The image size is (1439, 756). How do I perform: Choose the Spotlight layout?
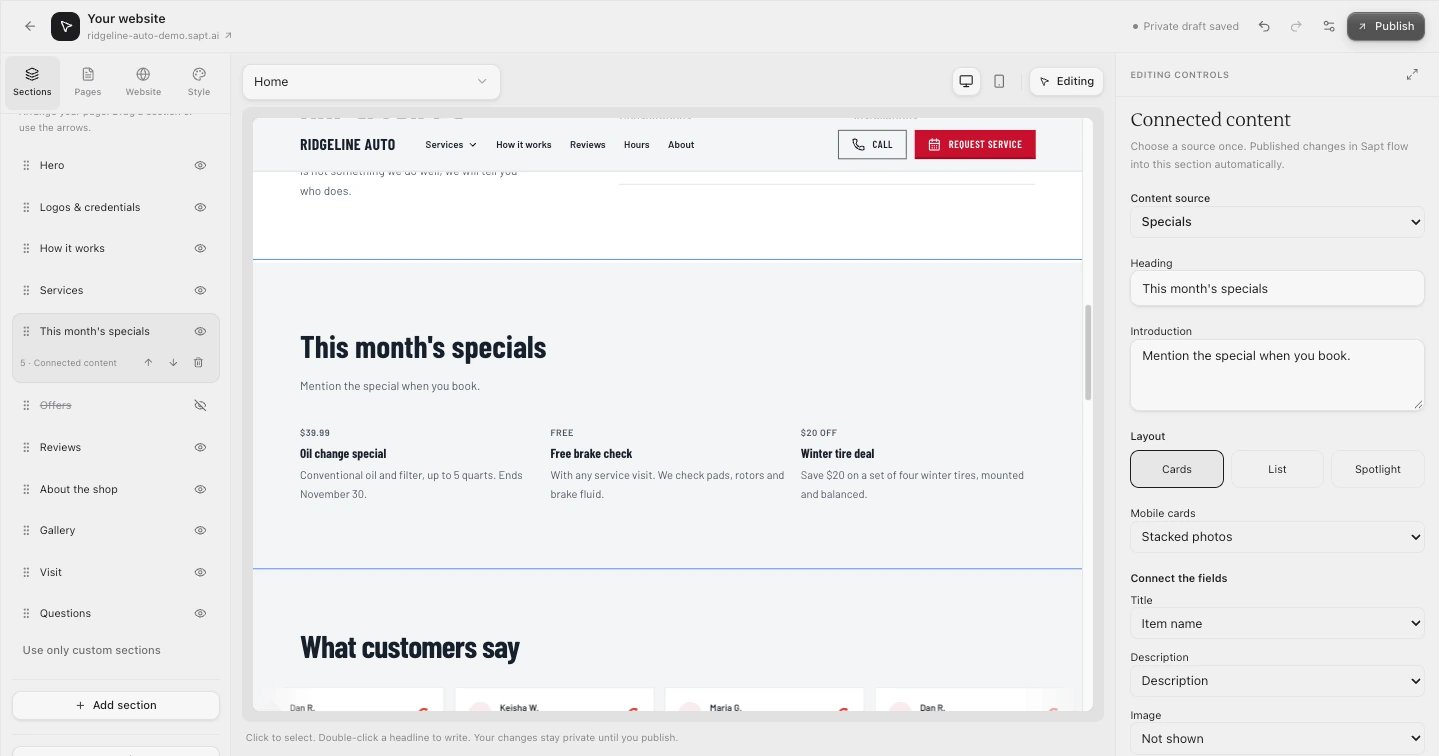pos(1377,469)
